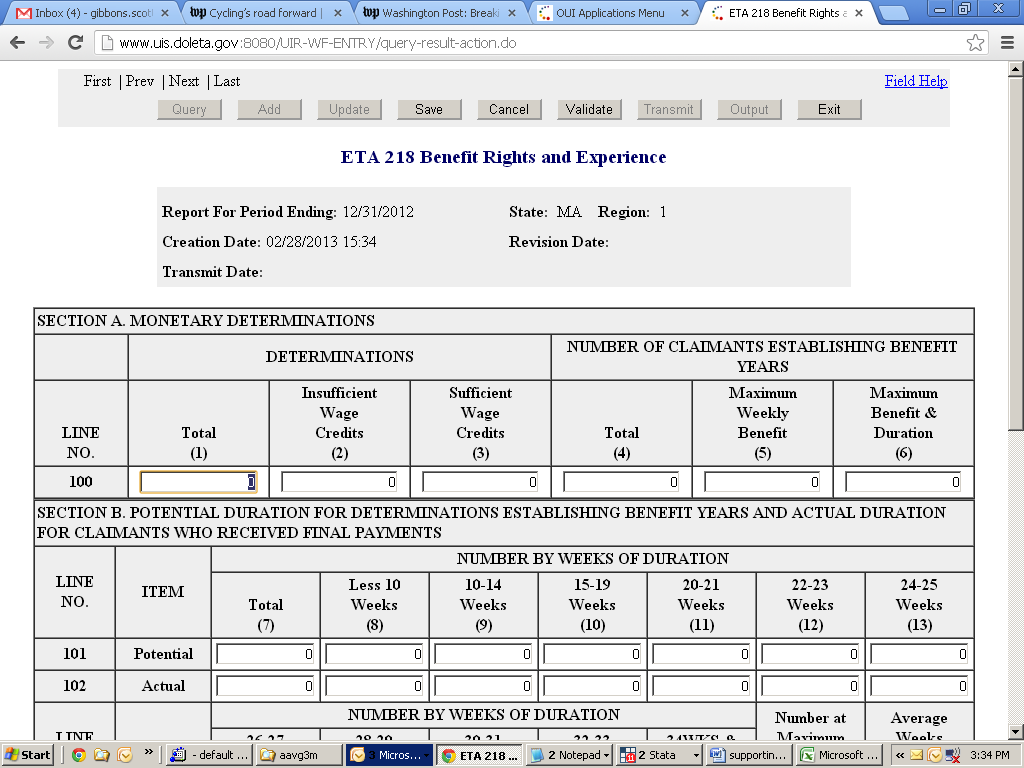
Task: Click the Exit button
Action: click(x=829, y=109)
